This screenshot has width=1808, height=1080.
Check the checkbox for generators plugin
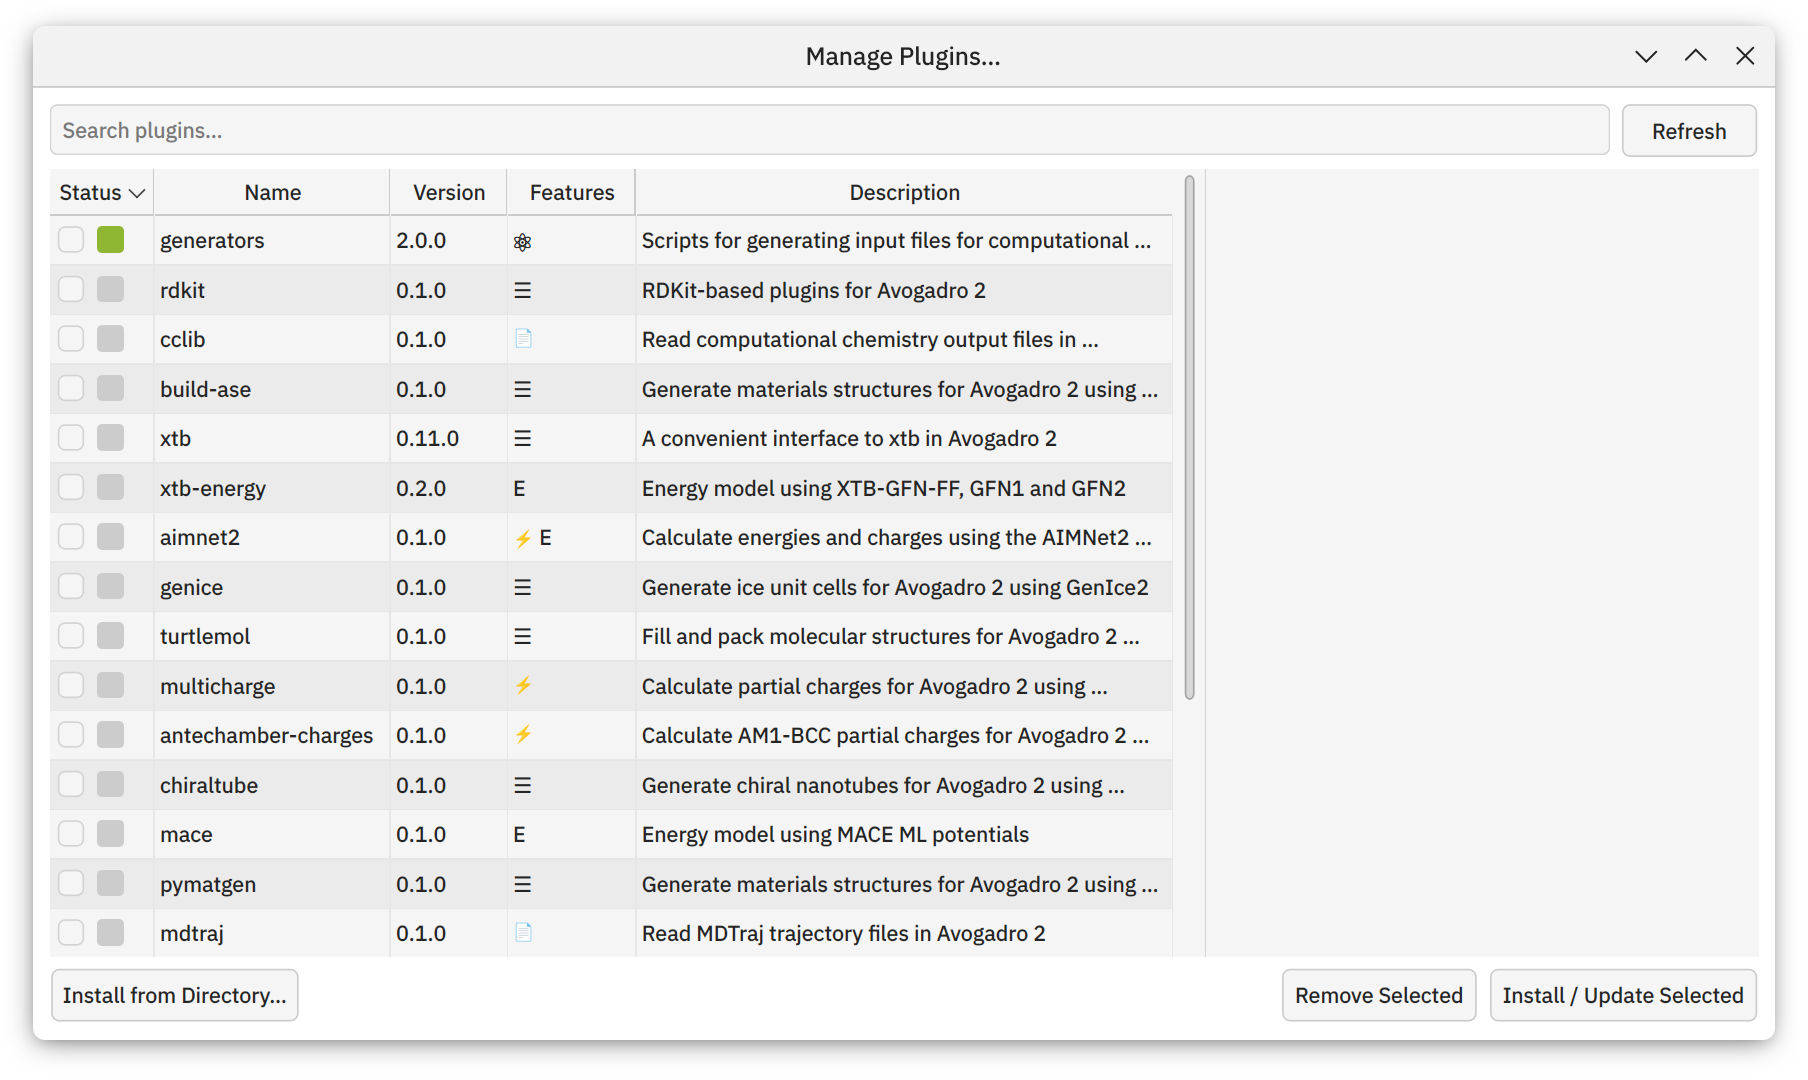tap(71, 240)
